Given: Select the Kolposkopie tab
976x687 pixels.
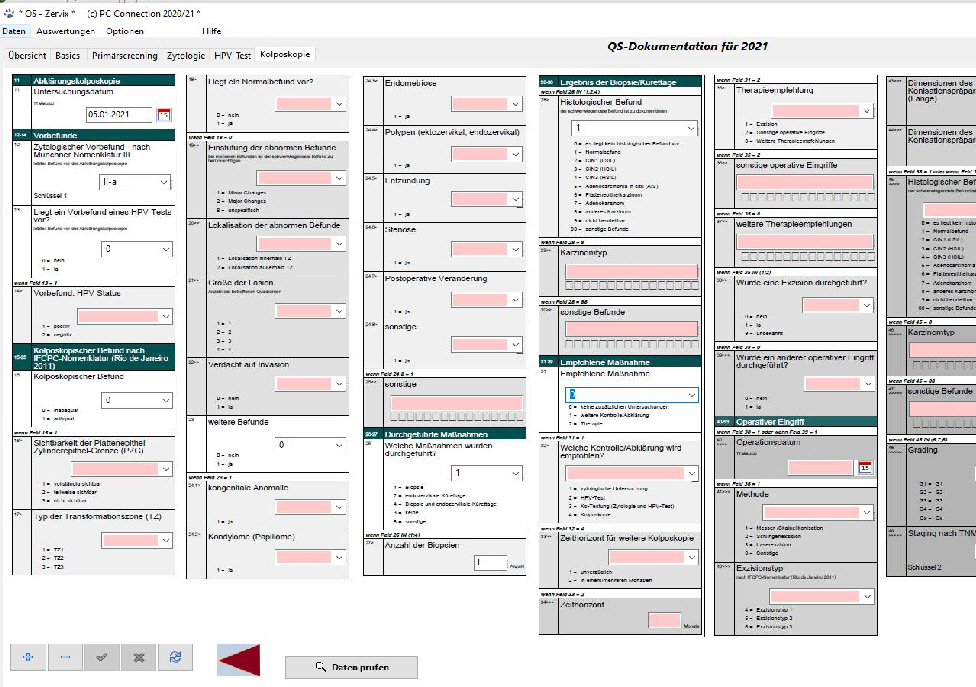Looking at the screenshot, I should tap(285, 54).
